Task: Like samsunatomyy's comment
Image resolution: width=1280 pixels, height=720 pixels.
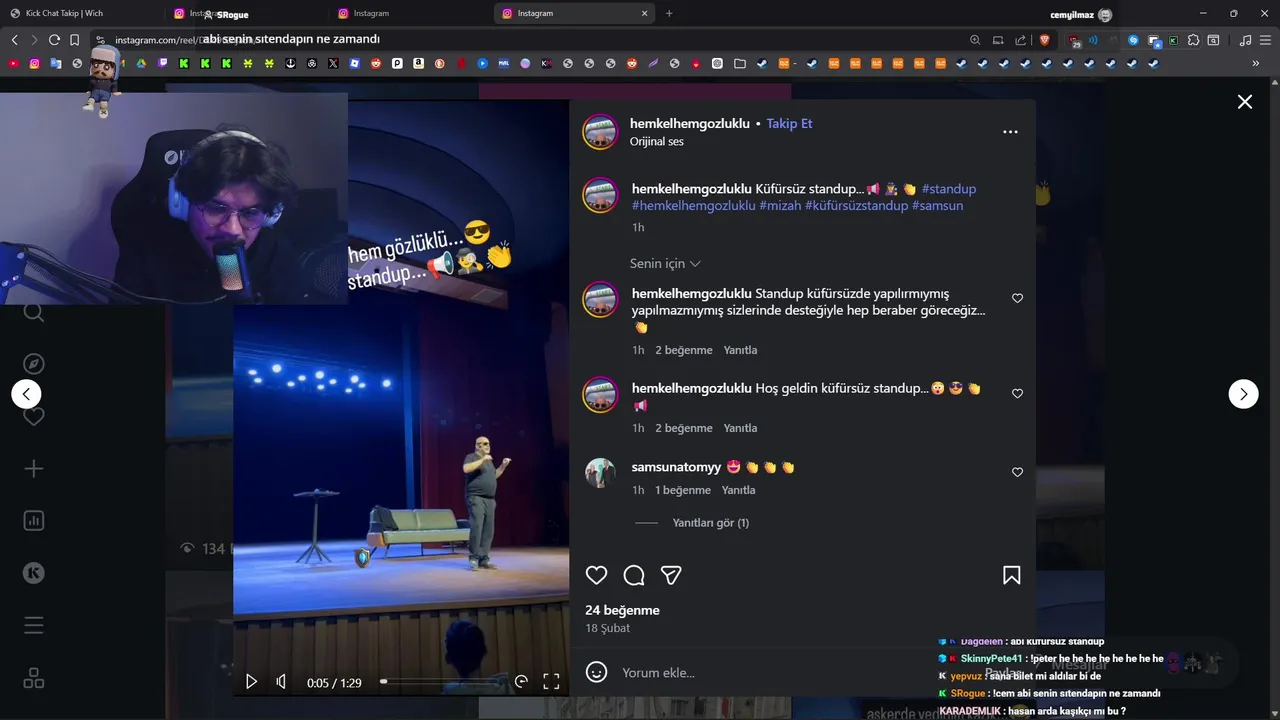Action: tap(1017, 472)
